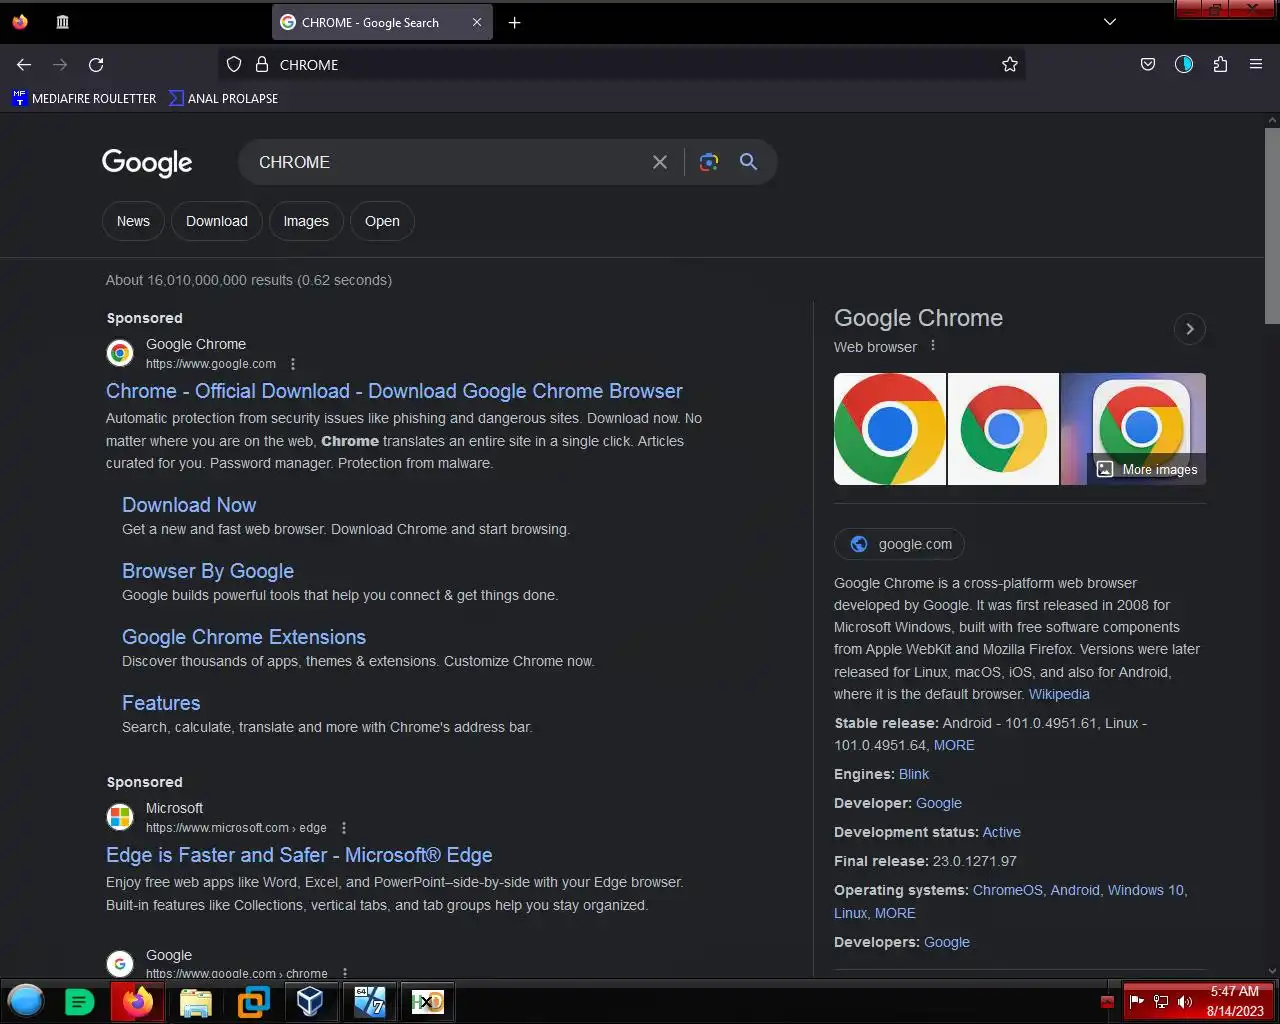Expand the Google Chrome panel arrow
The width and height of the screenshot is (1280, 1024).
click(x=1190, y=329)
